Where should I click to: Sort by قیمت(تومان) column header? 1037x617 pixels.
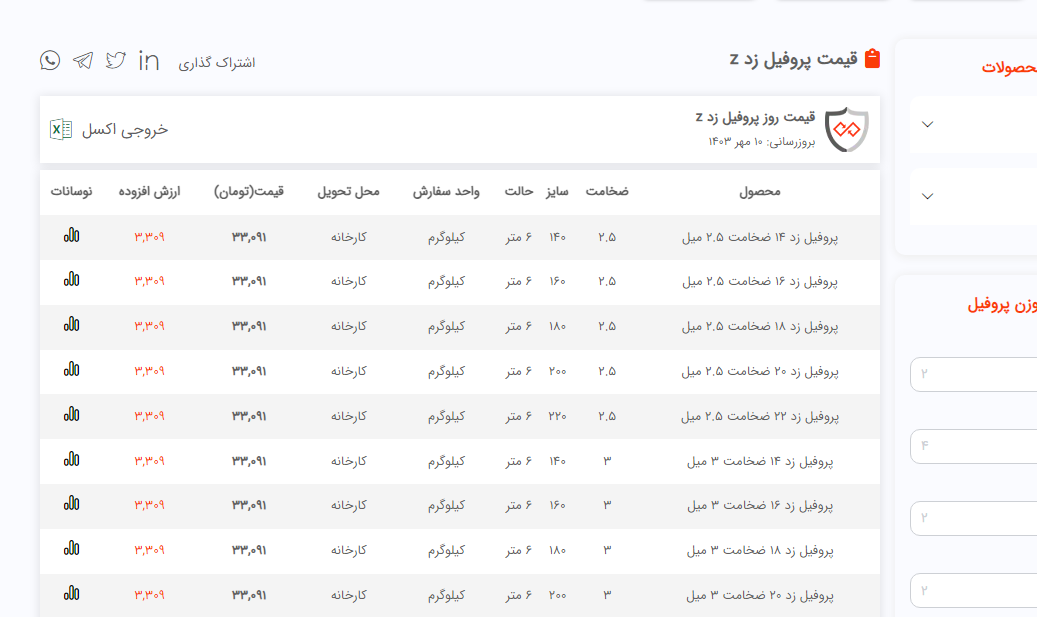click(249, 191)
